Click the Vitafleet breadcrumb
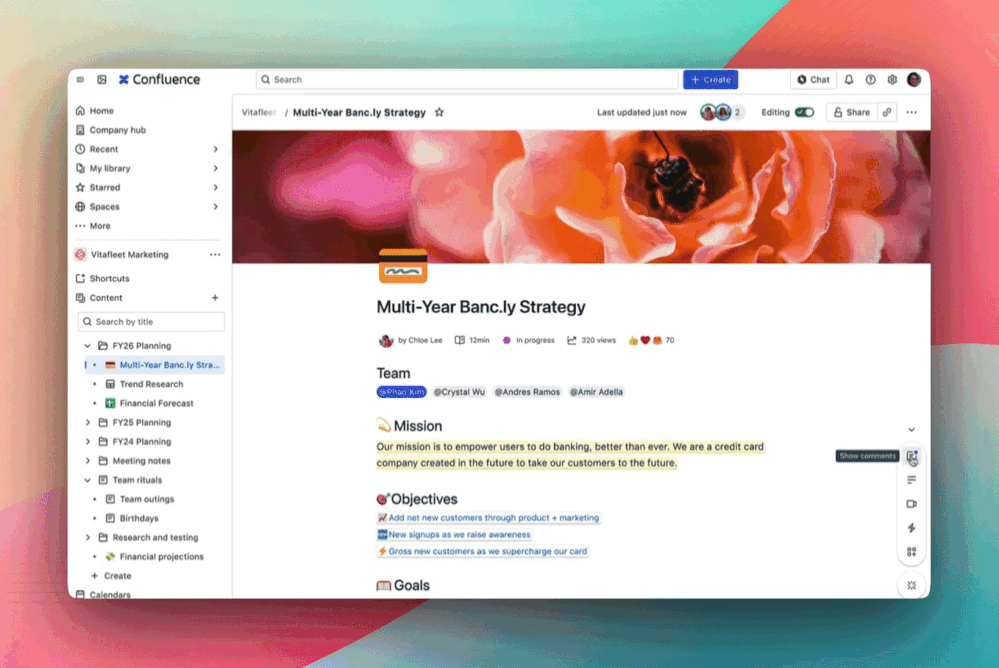The height and width of the screenshot is (668, 999). [258, 112]
